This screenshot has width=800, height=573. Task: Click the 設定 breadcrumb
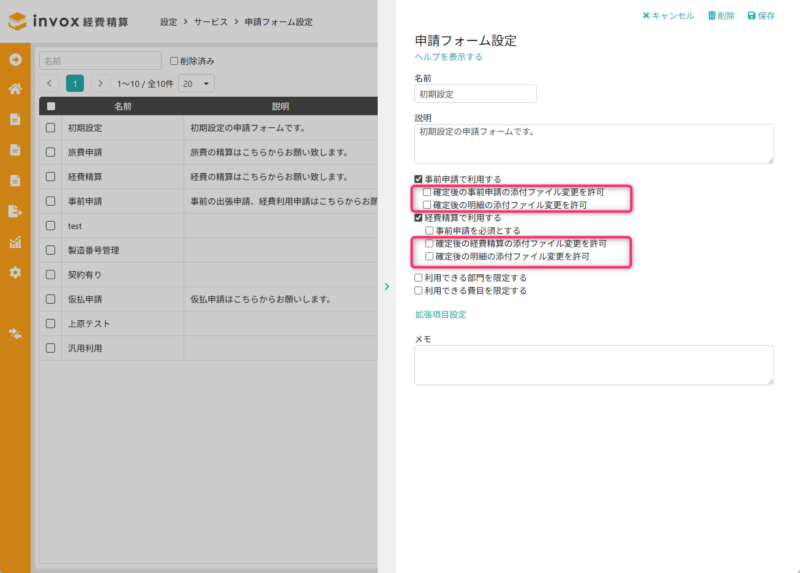coord(168,22)
